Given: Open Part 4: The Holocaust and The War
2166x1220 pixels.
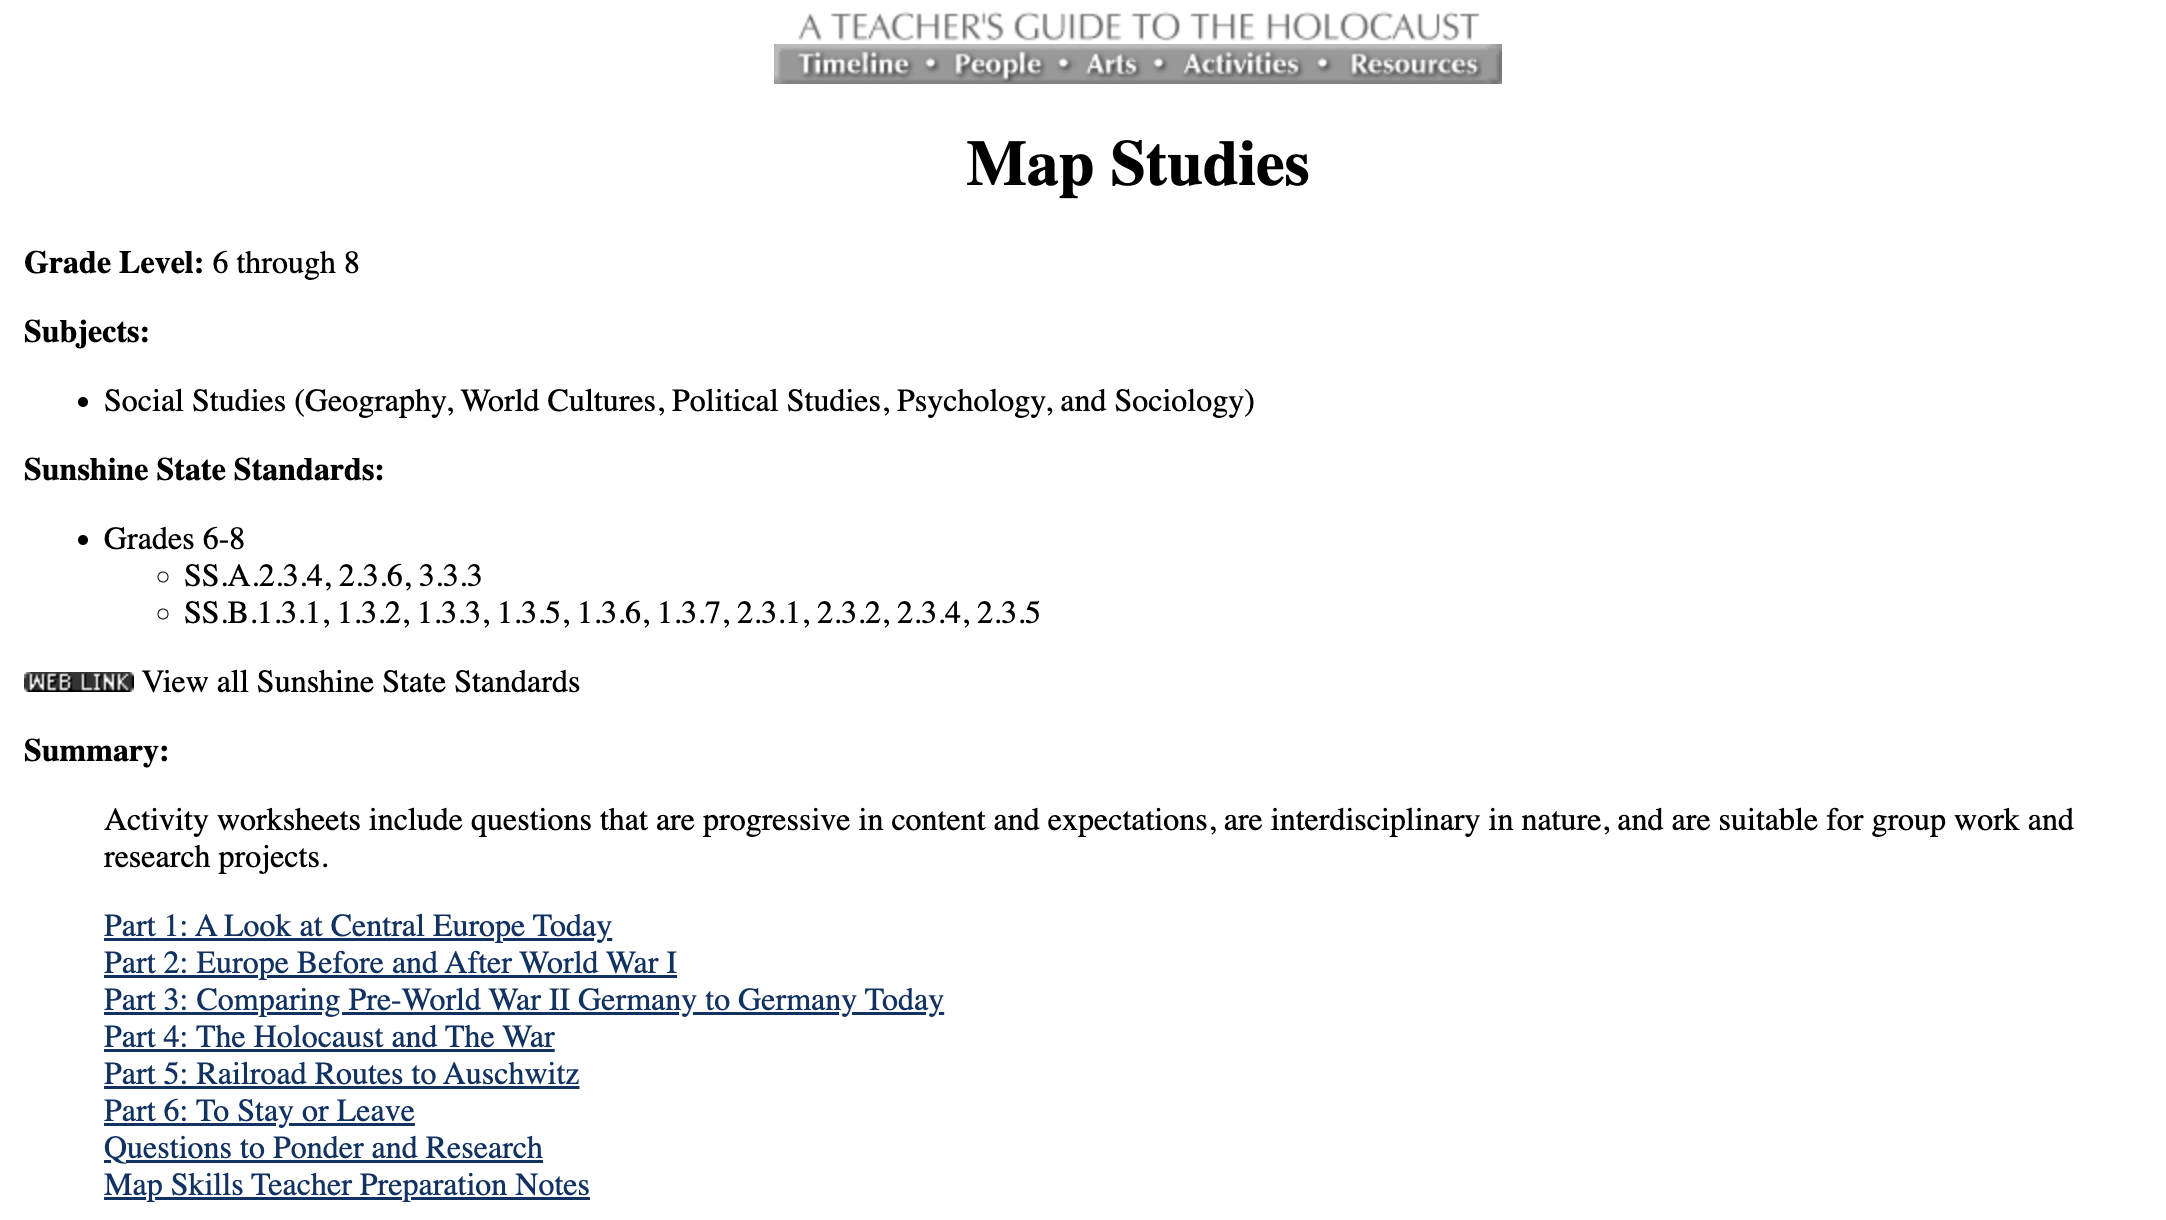Looking at the screenshot, I should (x=328, y=1037).
